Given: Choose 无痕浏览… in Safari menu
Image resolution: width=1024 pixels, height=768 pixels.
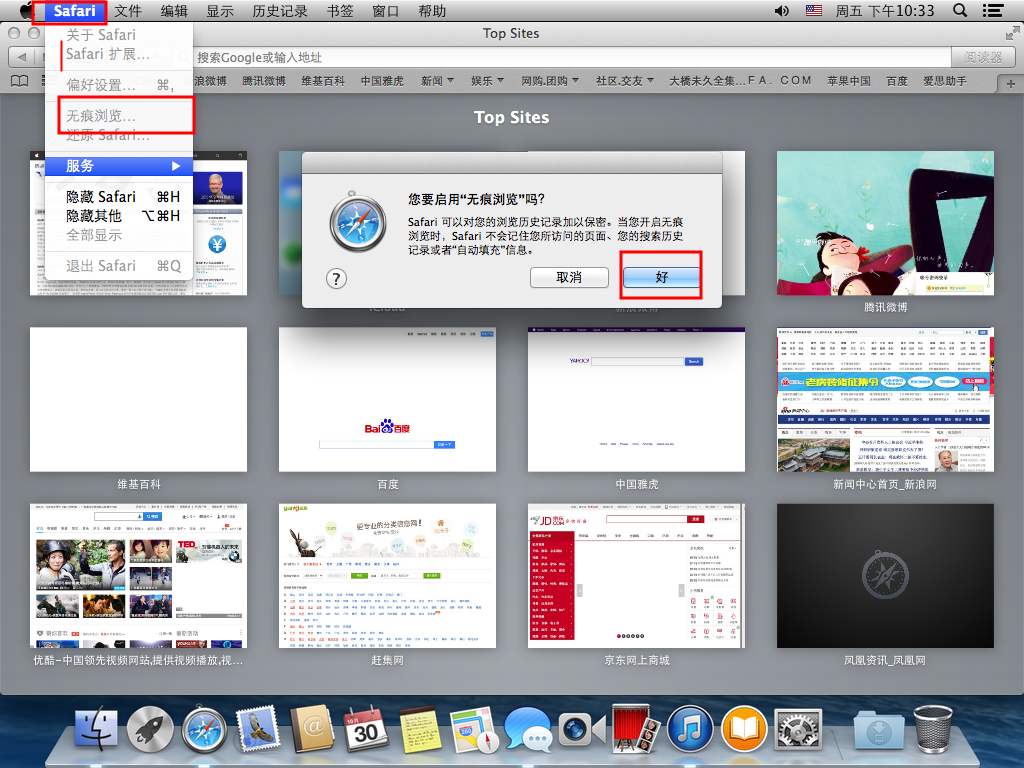Looking at the screenshot, I should coord(119,116).
